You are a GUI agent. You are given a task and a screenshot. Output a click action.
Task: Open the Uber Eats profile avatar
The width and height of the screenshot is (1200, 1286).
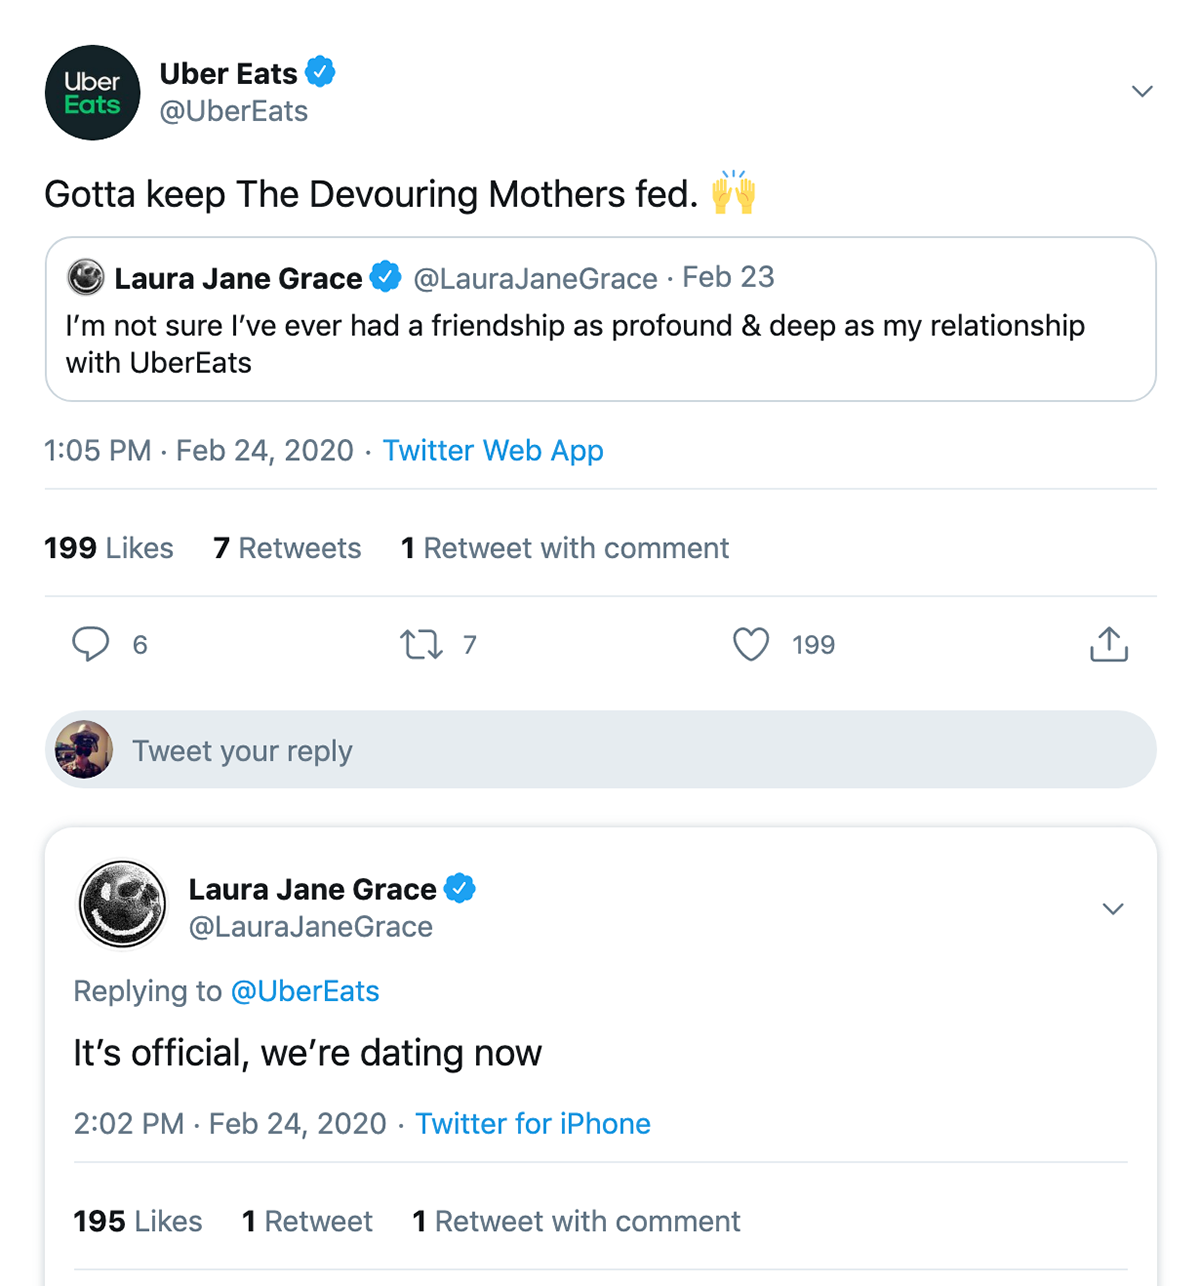93,93
